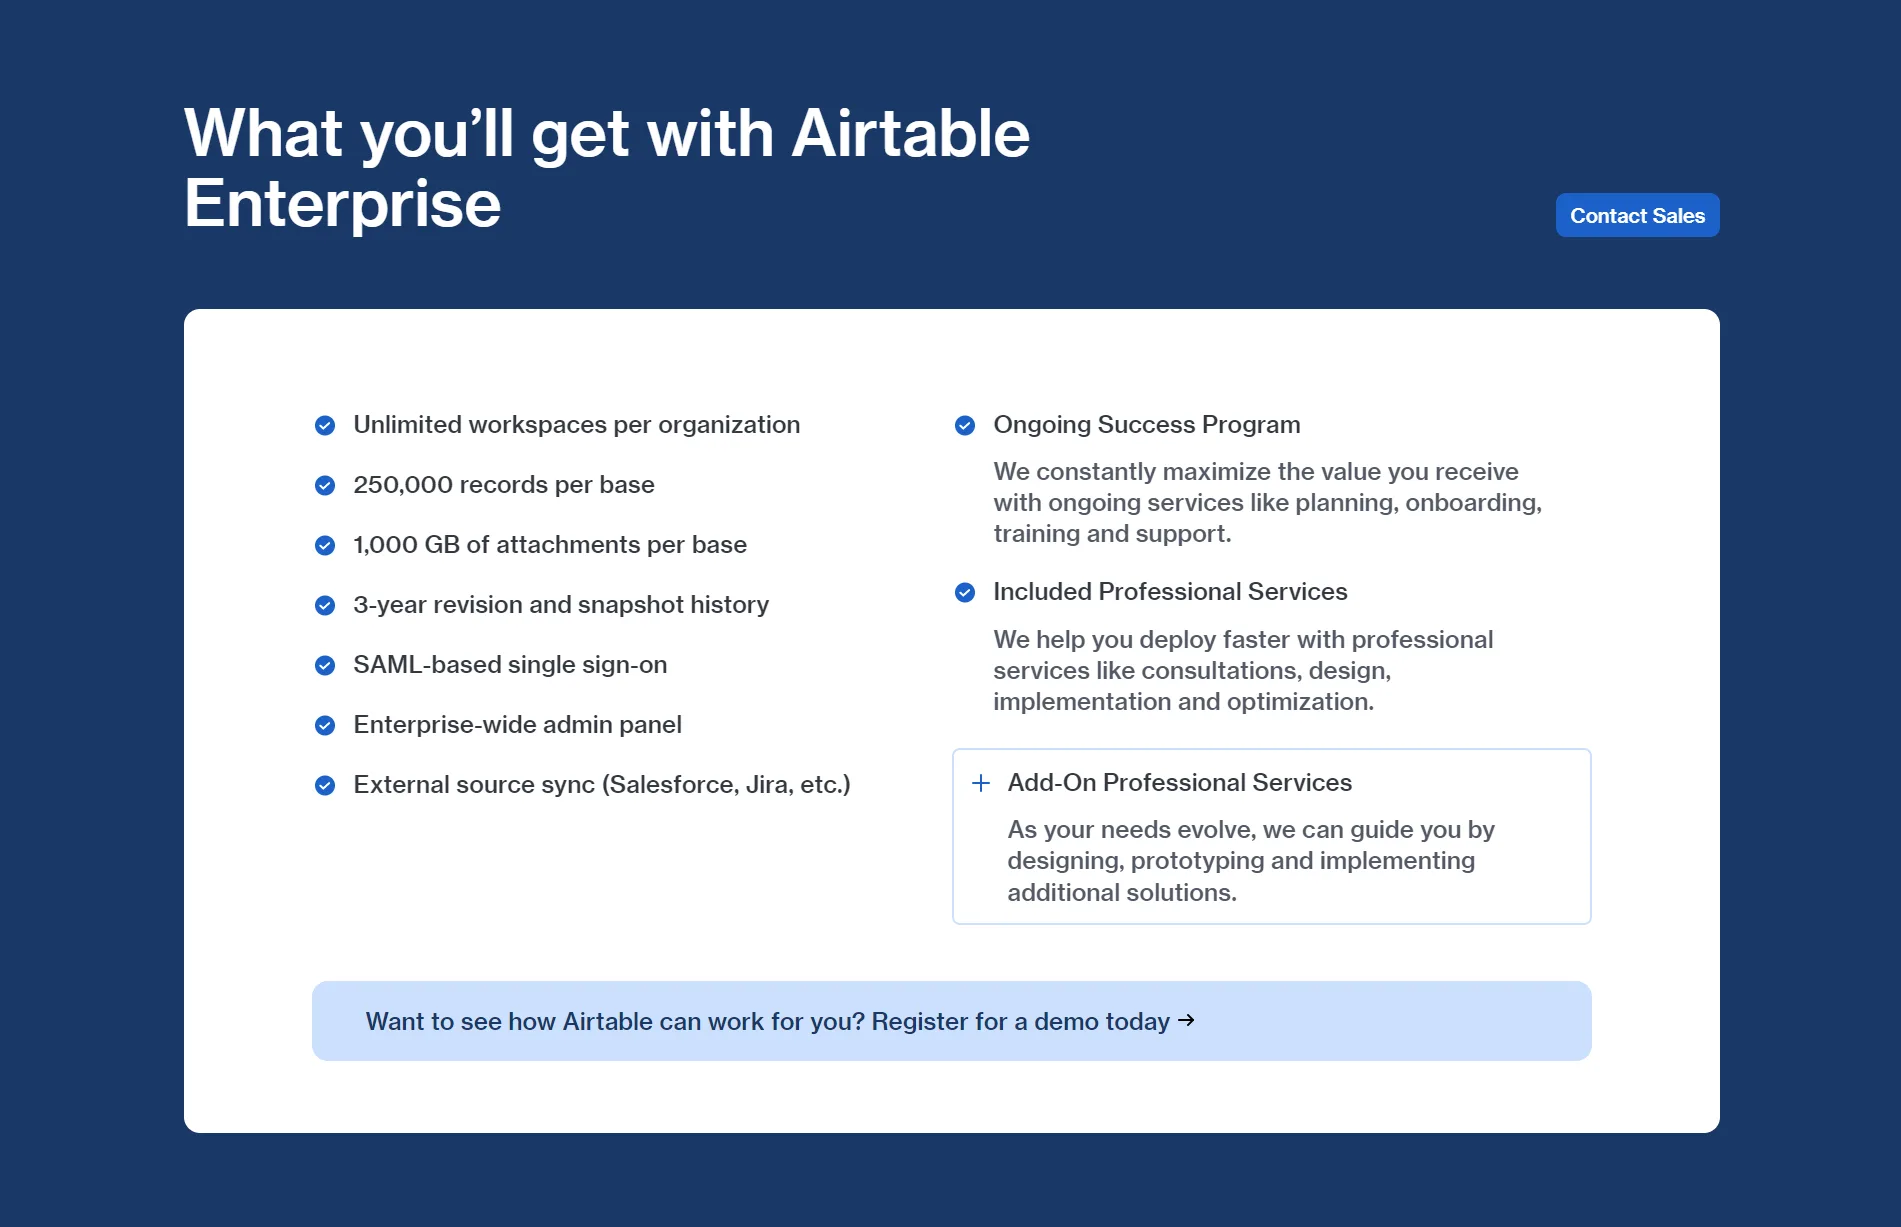Viewport: 1901px width, 1227px height.
Task: Click the arrow icon after demo today
Action: click(x=1186, y=1020)
